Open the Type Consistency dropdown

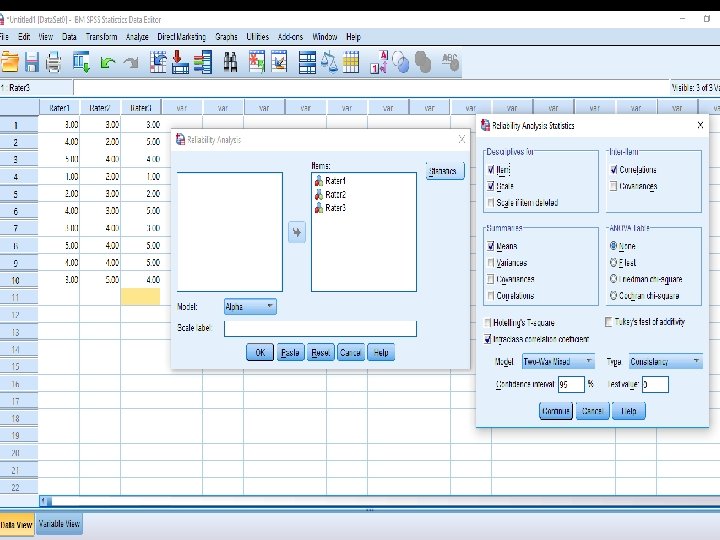tap(665, 361)
